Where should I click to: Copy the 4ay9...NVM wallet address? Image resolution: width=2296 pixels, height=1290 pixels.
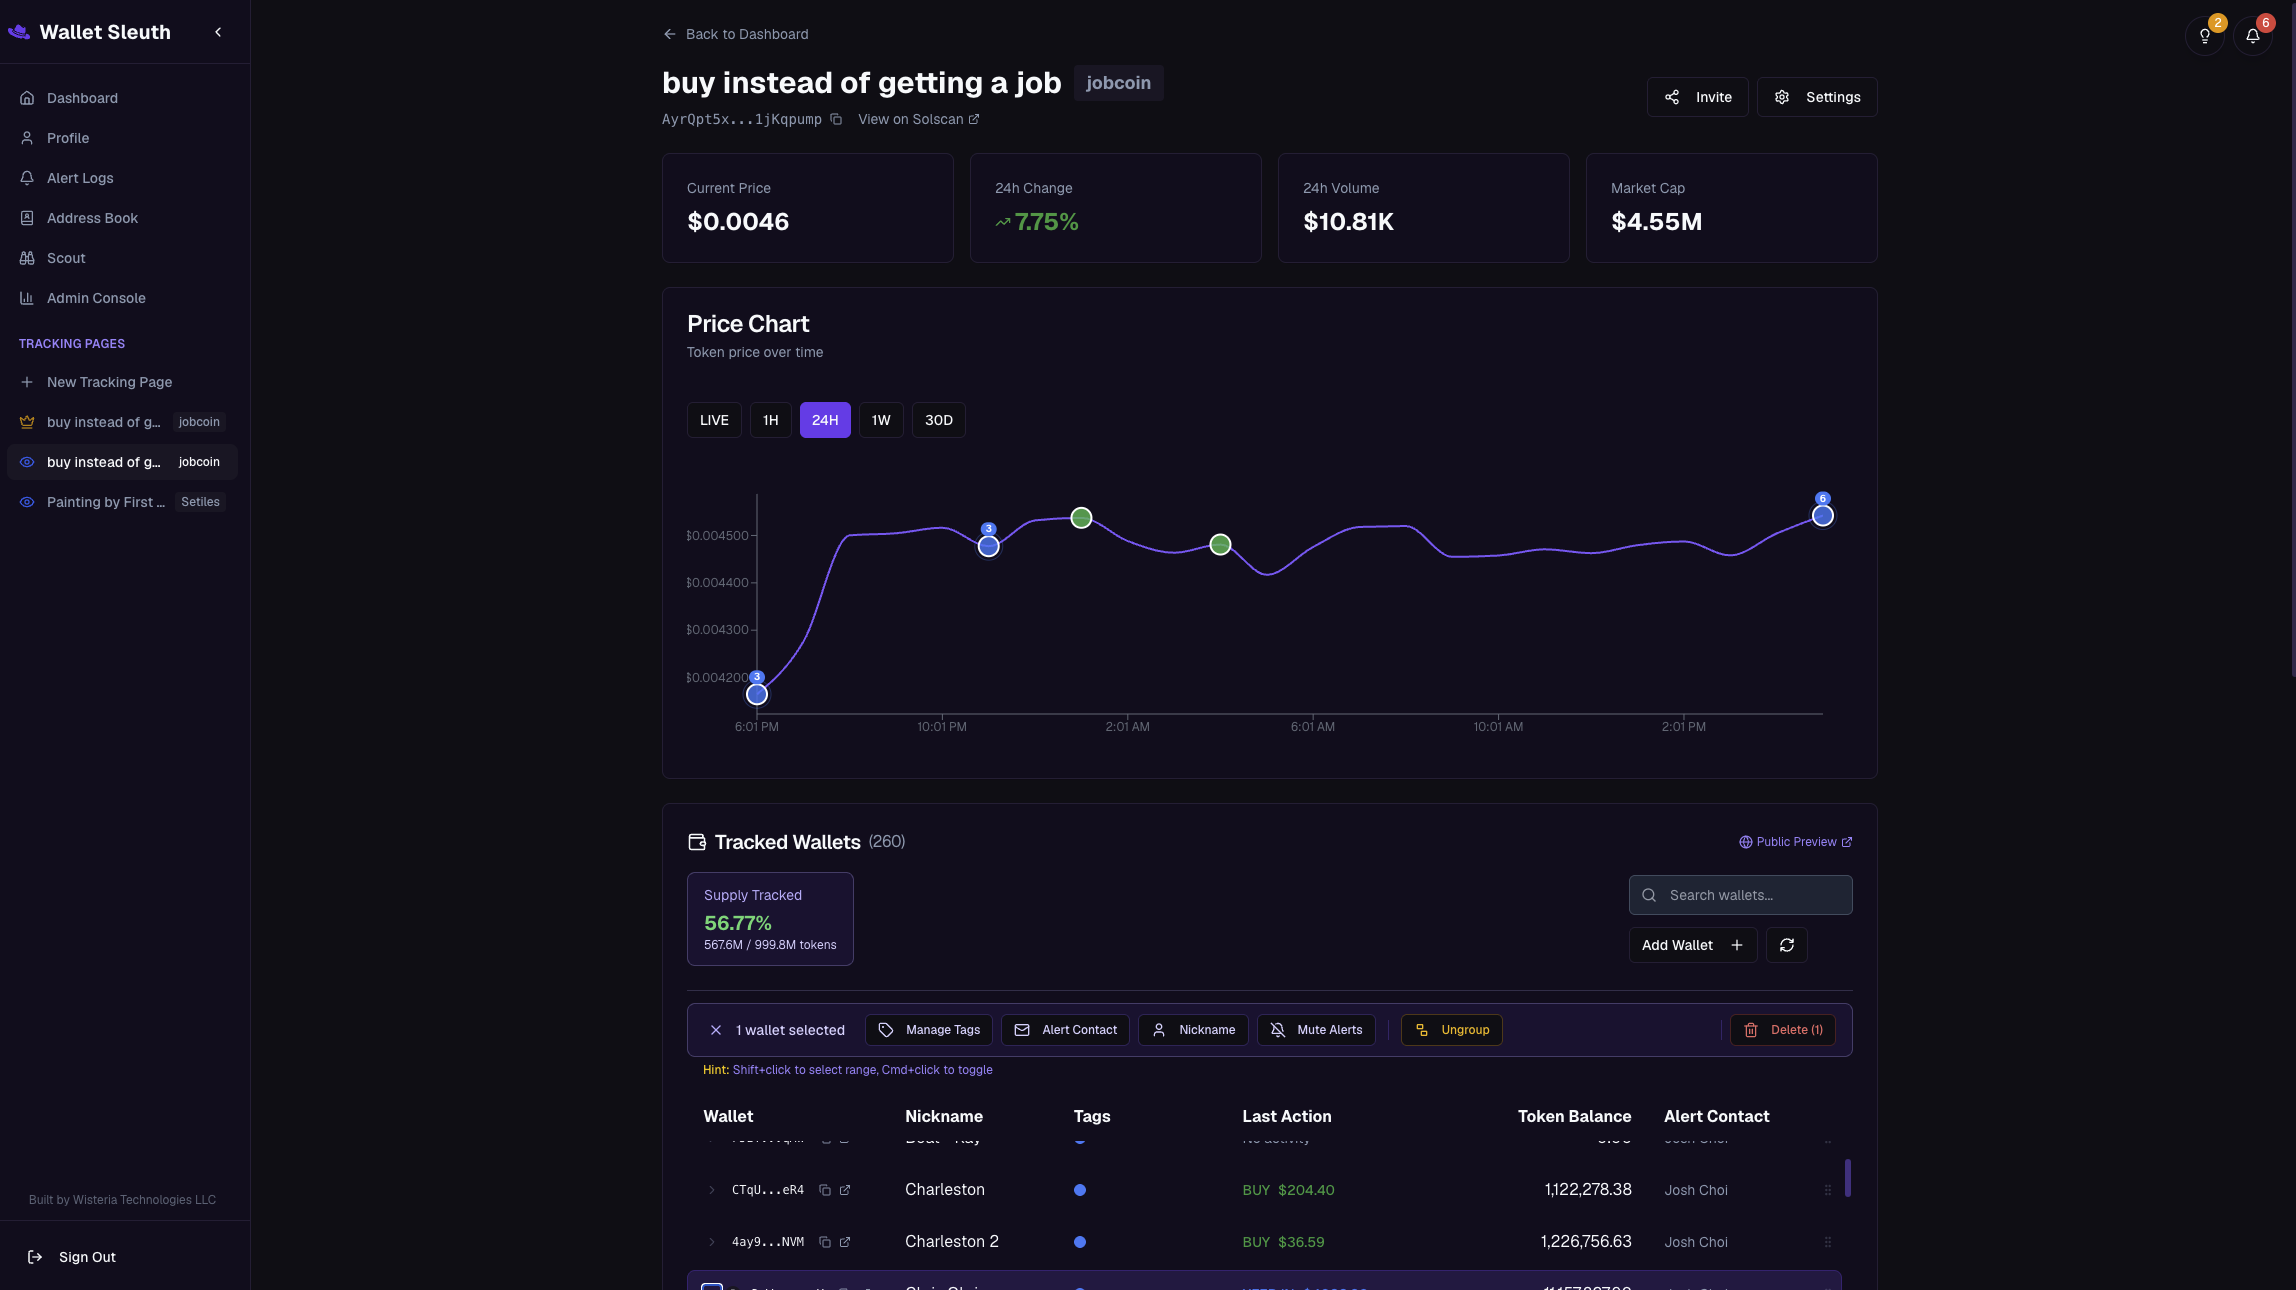(x=825, y=1242)
